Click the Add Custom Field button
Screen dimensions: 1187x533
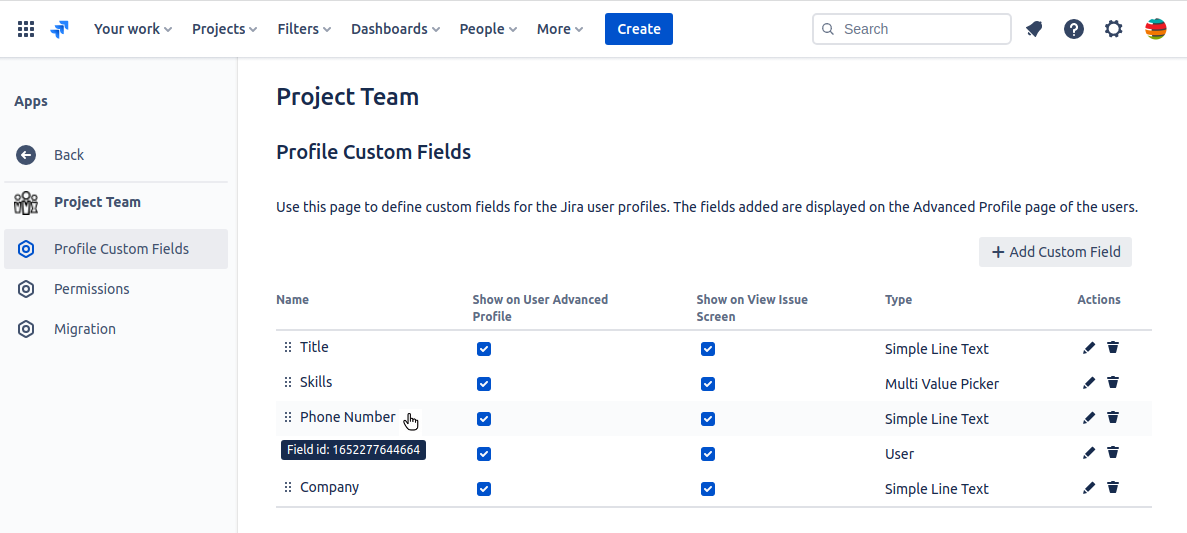point(1055,252)
